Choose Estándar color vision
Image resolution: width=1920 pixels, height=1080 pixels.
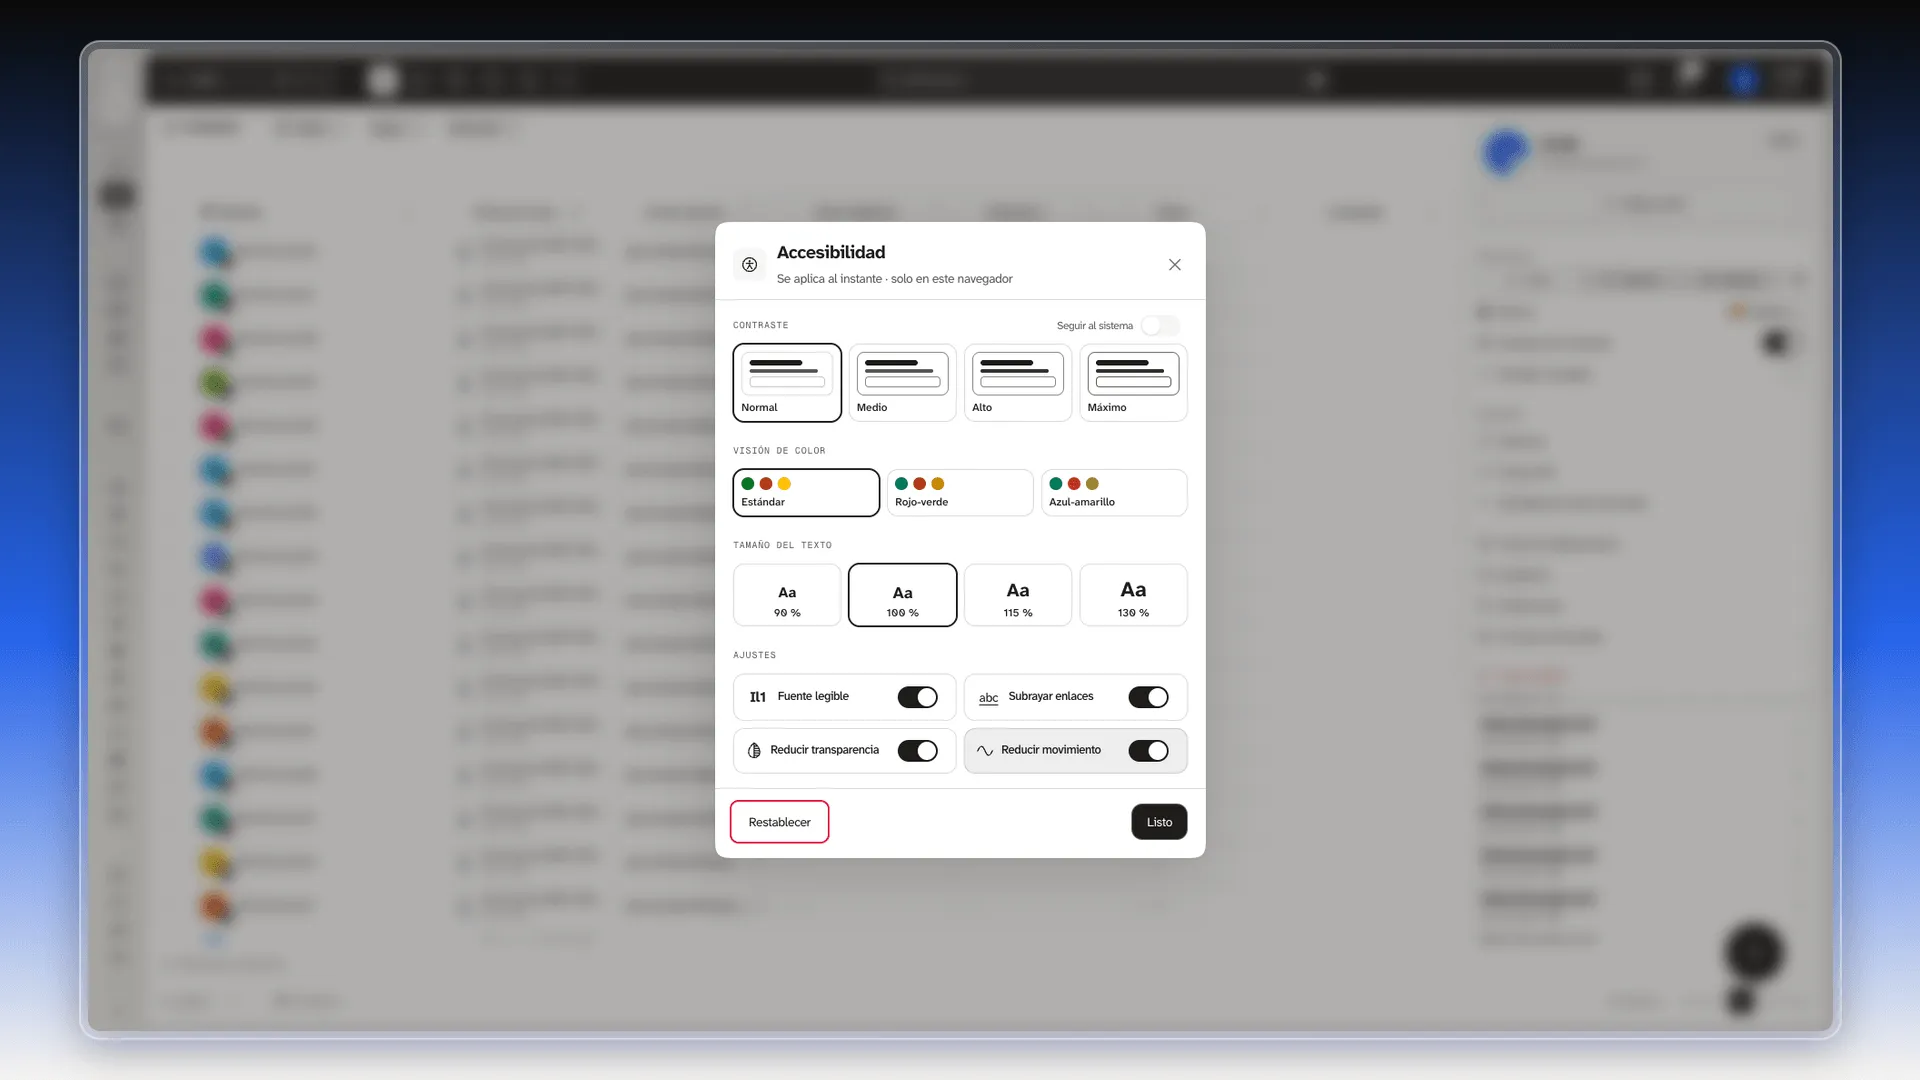click(x=806, y=493)
